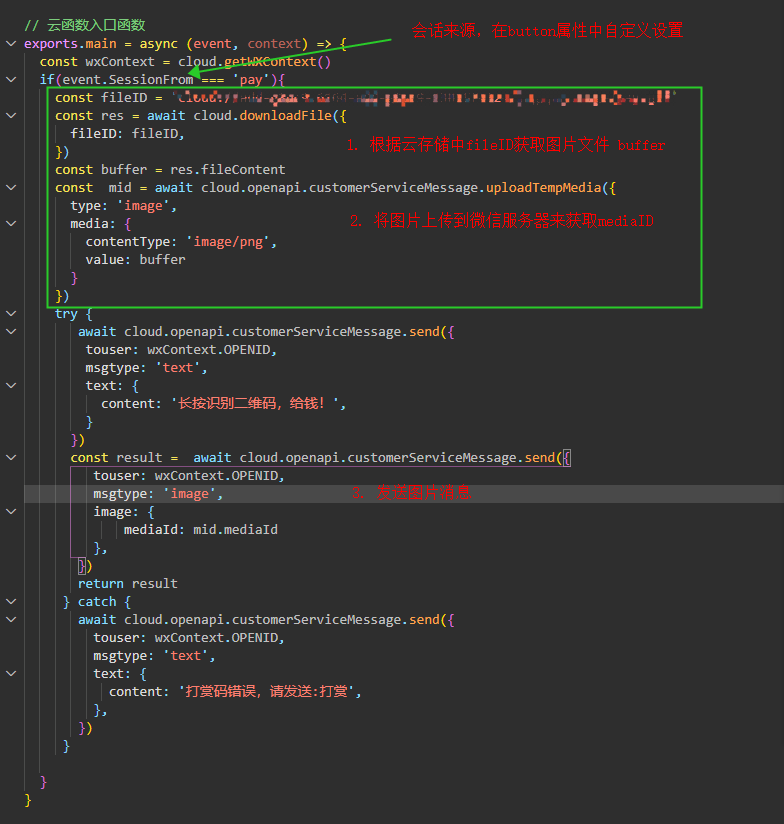Image resolution: width=784 pixels, height=824 pixels.
Task: Click the contentType: 'image/png' line
Action: coord(181,242)
